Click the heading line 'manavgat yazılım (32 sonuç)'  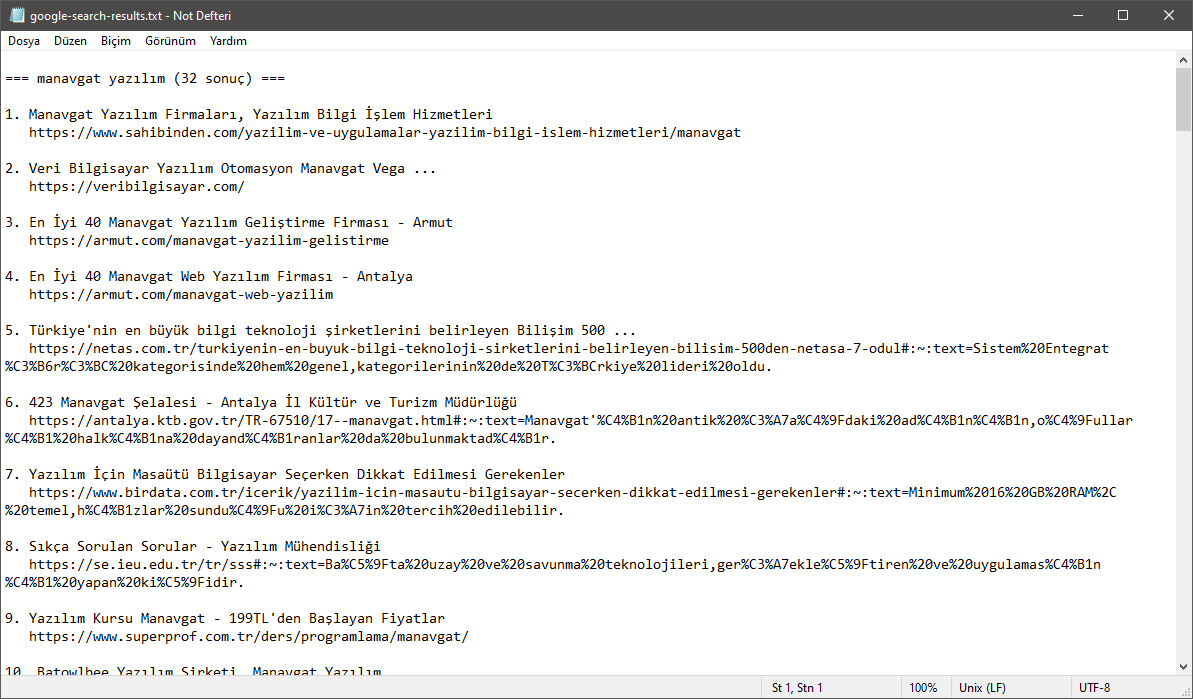click(x=145, y=78)
